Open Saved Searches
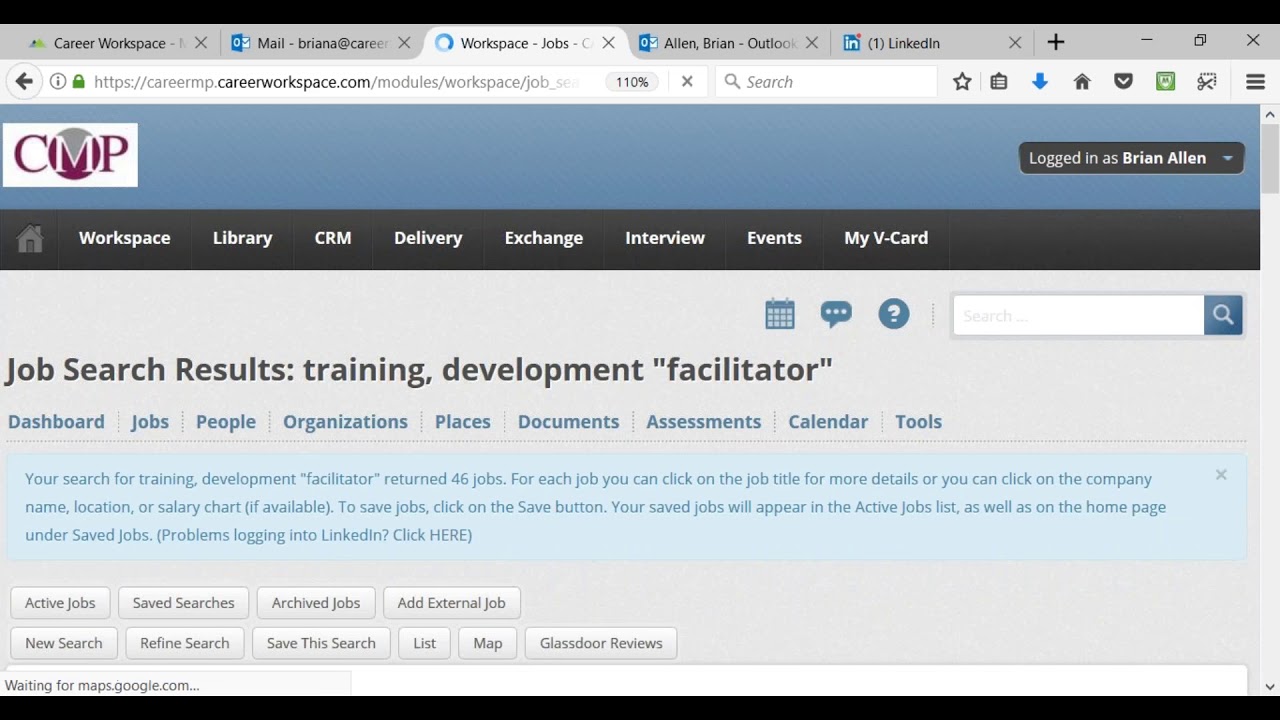Screen dimensions: 1280x720 pos(183,603)
